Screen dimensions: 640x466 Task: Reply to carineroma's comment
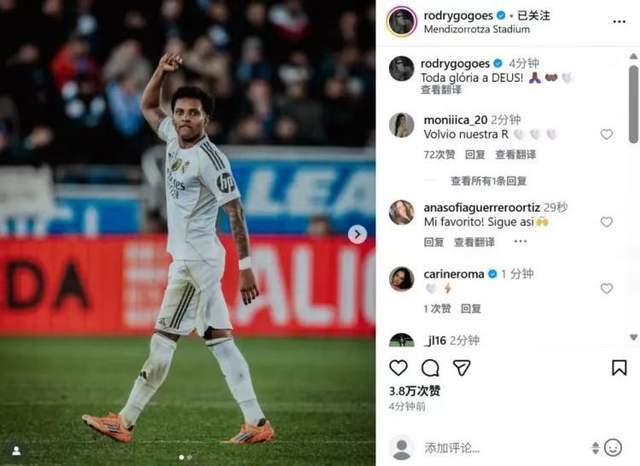coord(471,308)
